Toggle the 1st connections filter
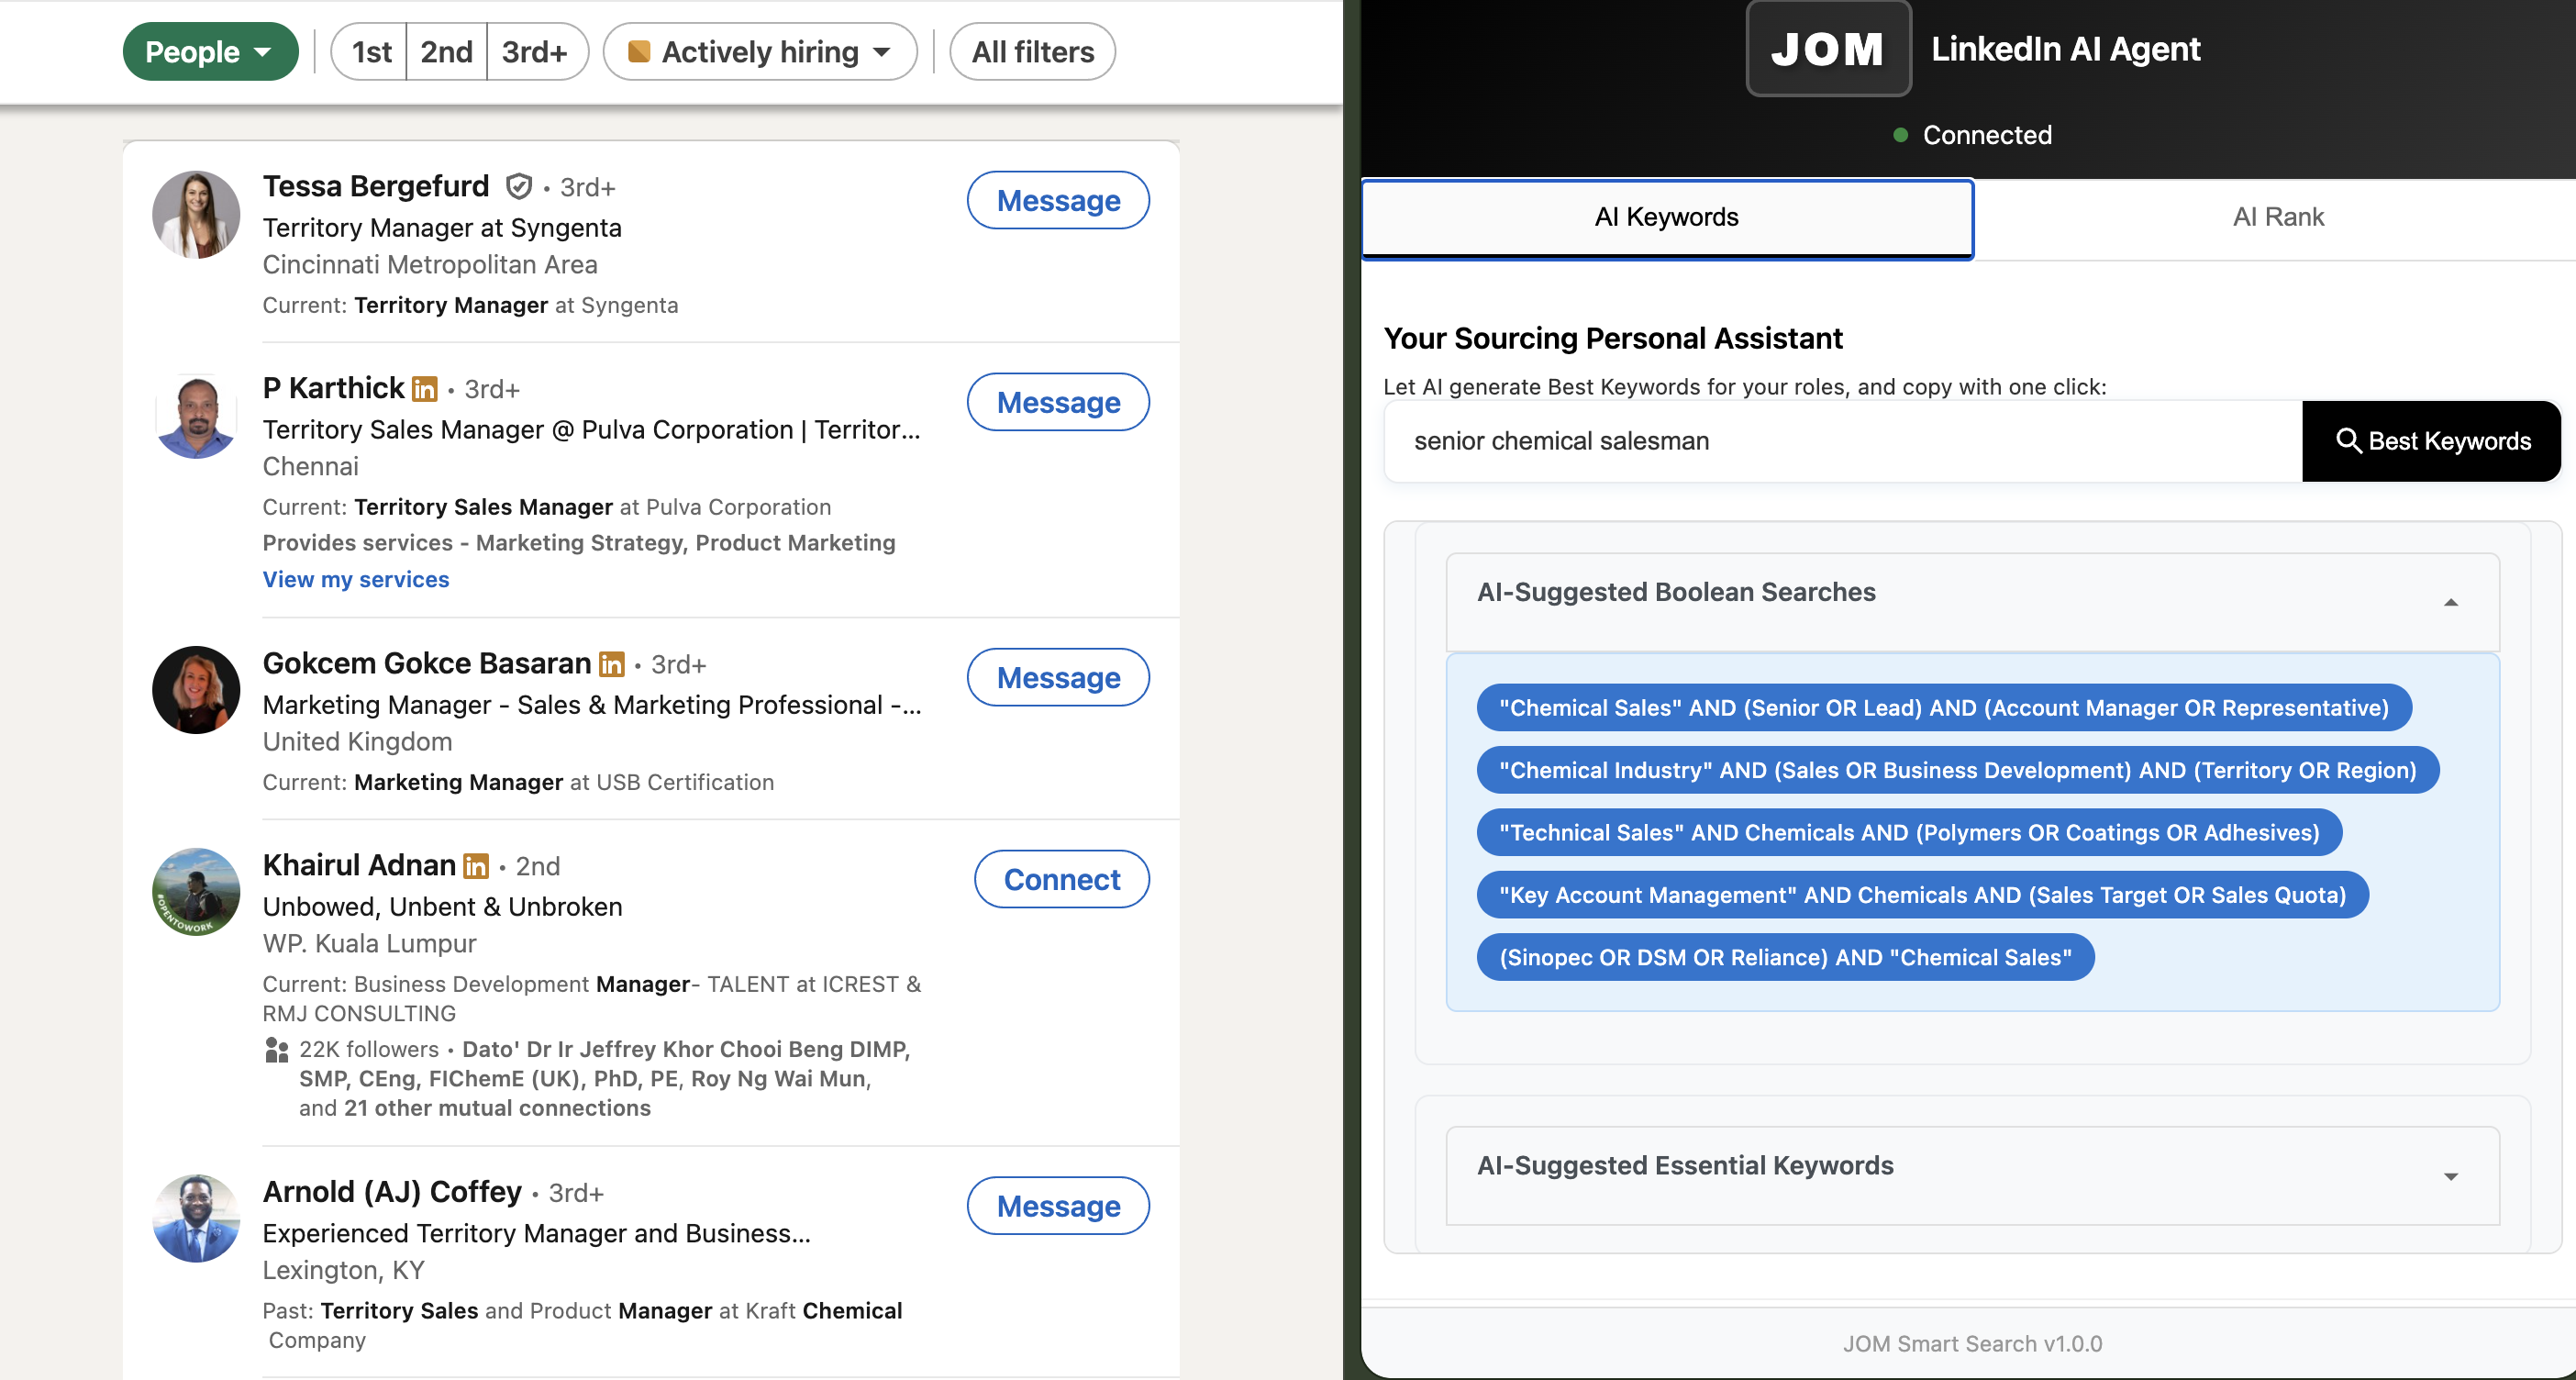This screenshot has height=1380, width=2576. tap(371, 52)
